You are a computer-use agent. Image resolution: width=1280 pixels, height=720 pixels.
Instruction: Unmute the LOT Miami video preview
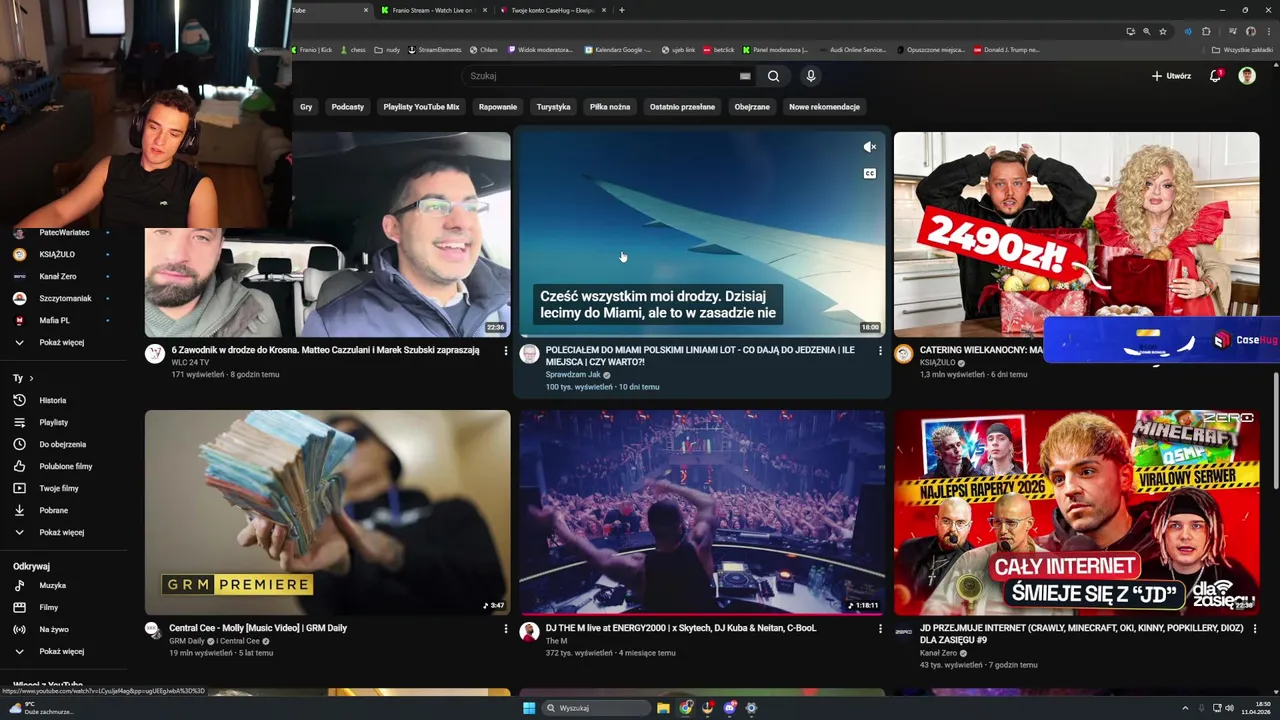click(x=870, y=147)
